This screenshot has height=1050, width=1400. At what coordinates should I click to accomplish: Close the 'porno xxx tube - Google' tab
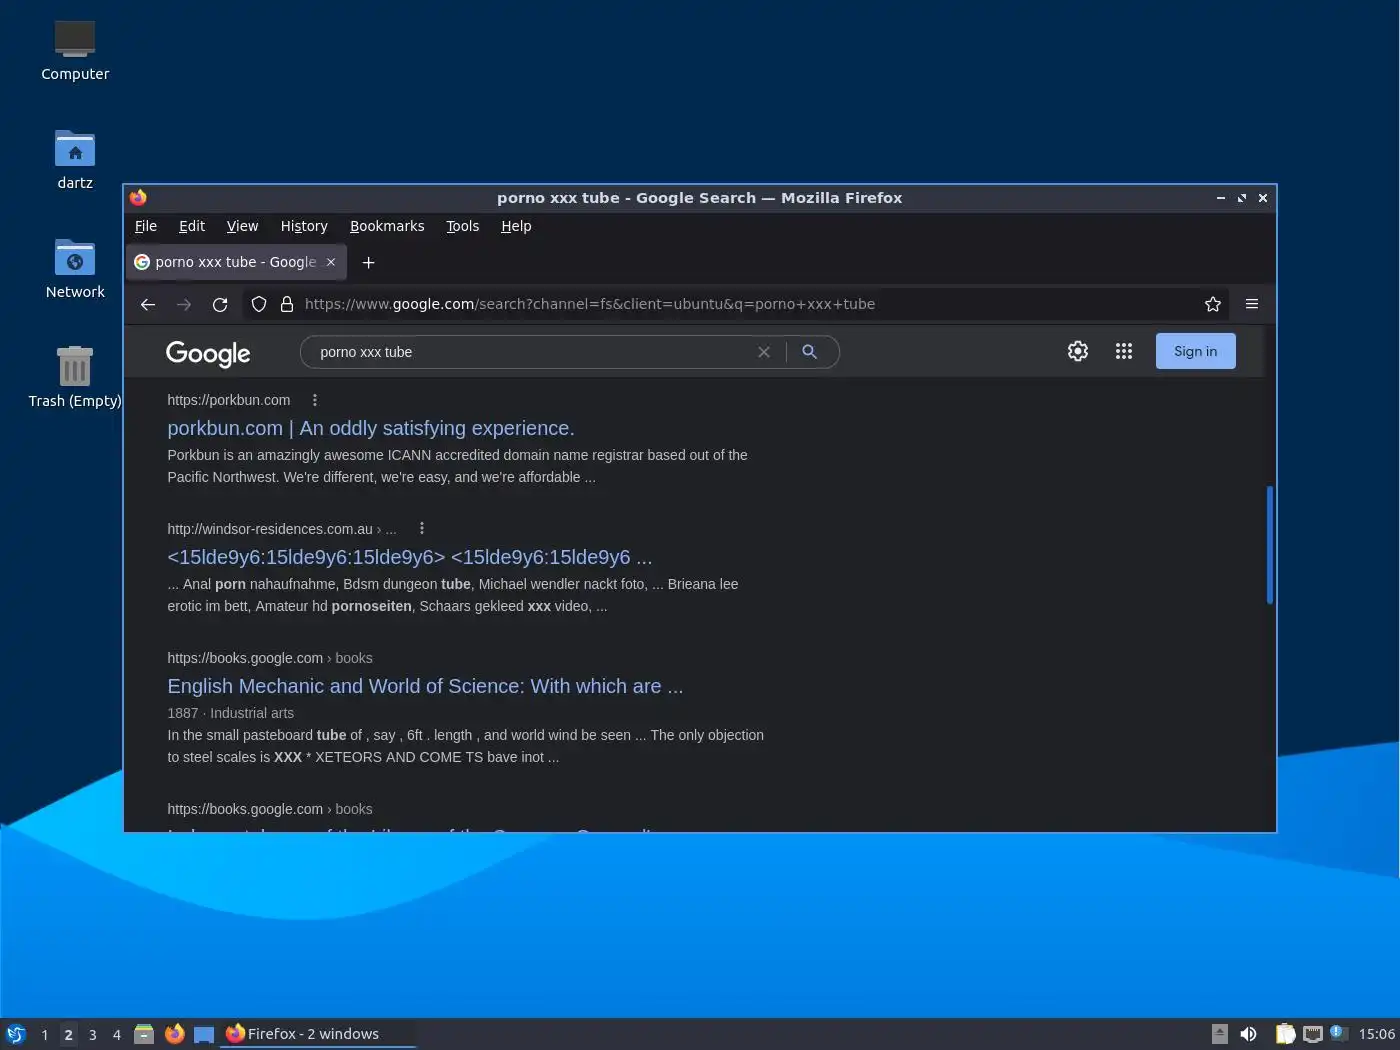pyautogui.click(x=331, y=262)
